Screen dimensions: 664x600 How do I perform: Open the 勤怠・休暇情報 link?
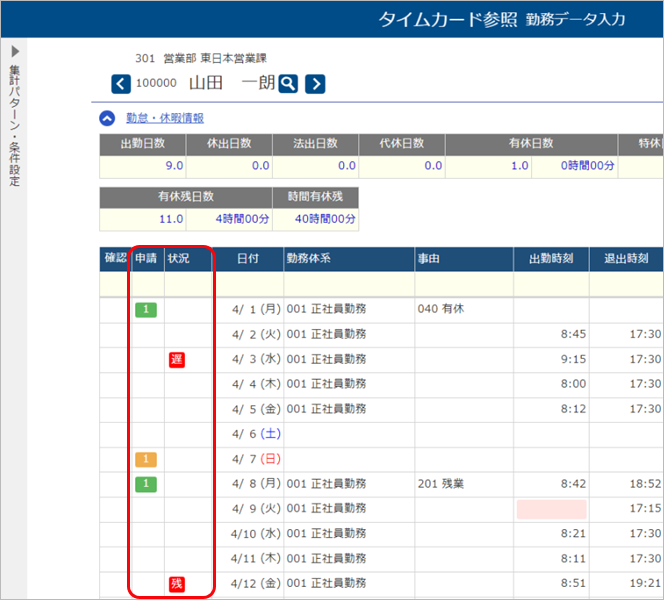pyautogui.click(x=165, y=118)
